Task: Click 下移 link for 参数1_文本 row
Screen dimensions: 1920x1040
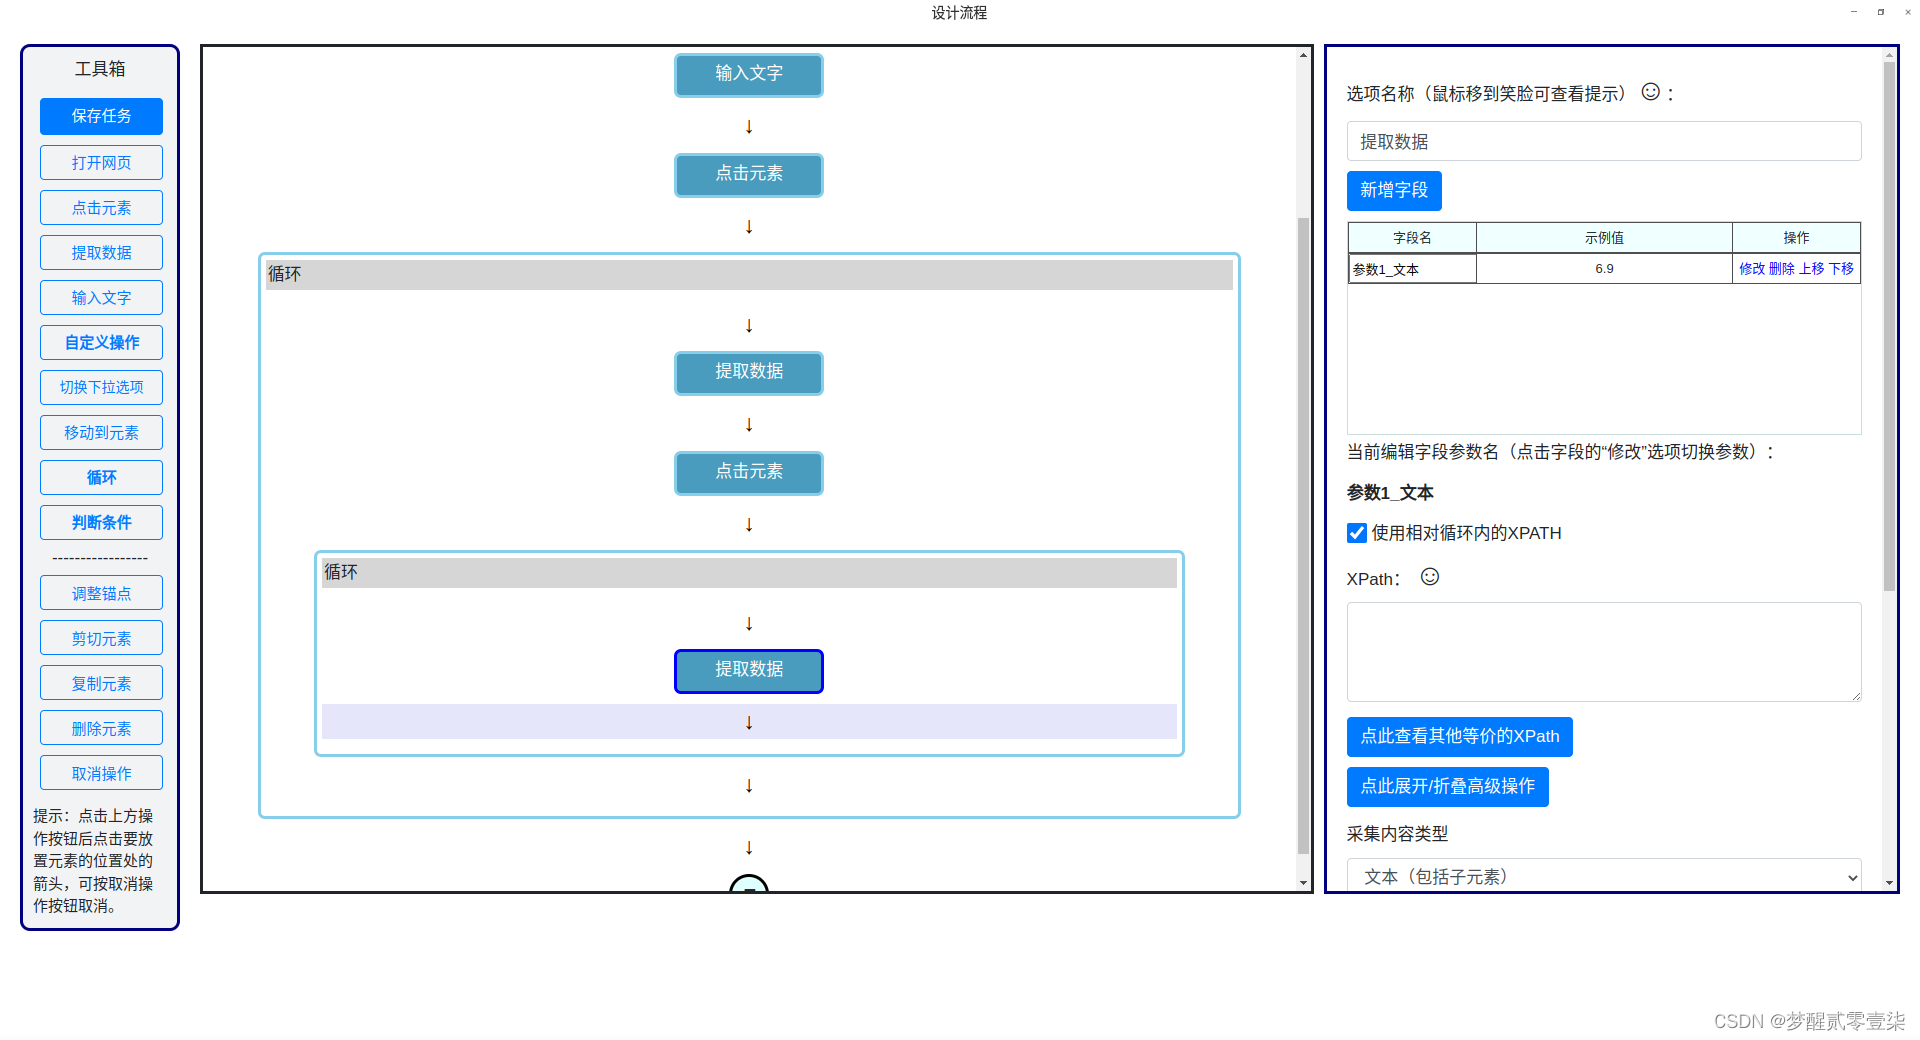Action: click(1841, 268)
